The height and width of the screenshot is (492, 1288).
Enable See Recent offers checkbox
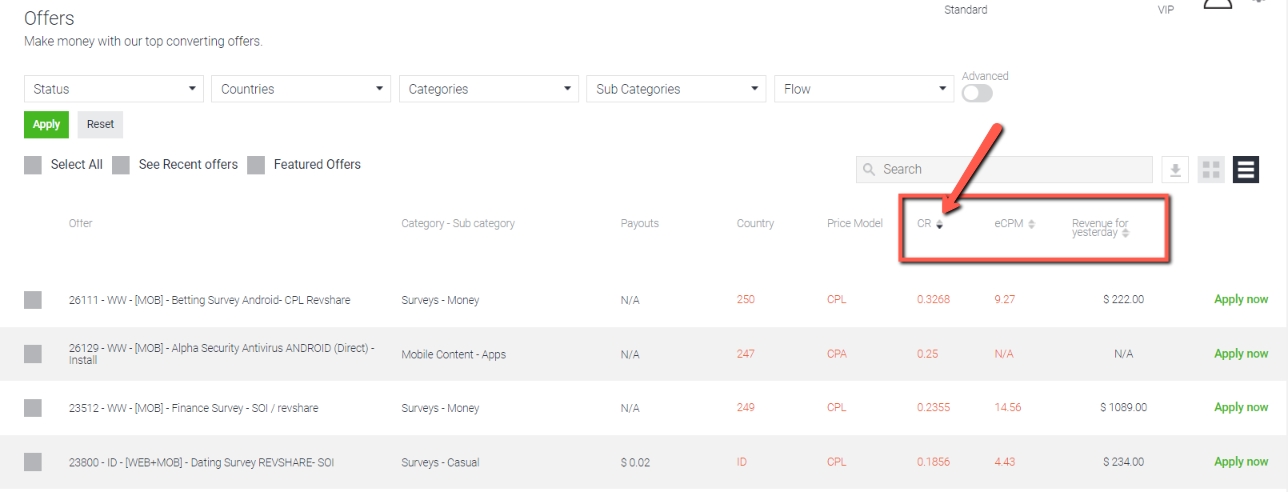point(121,165)
